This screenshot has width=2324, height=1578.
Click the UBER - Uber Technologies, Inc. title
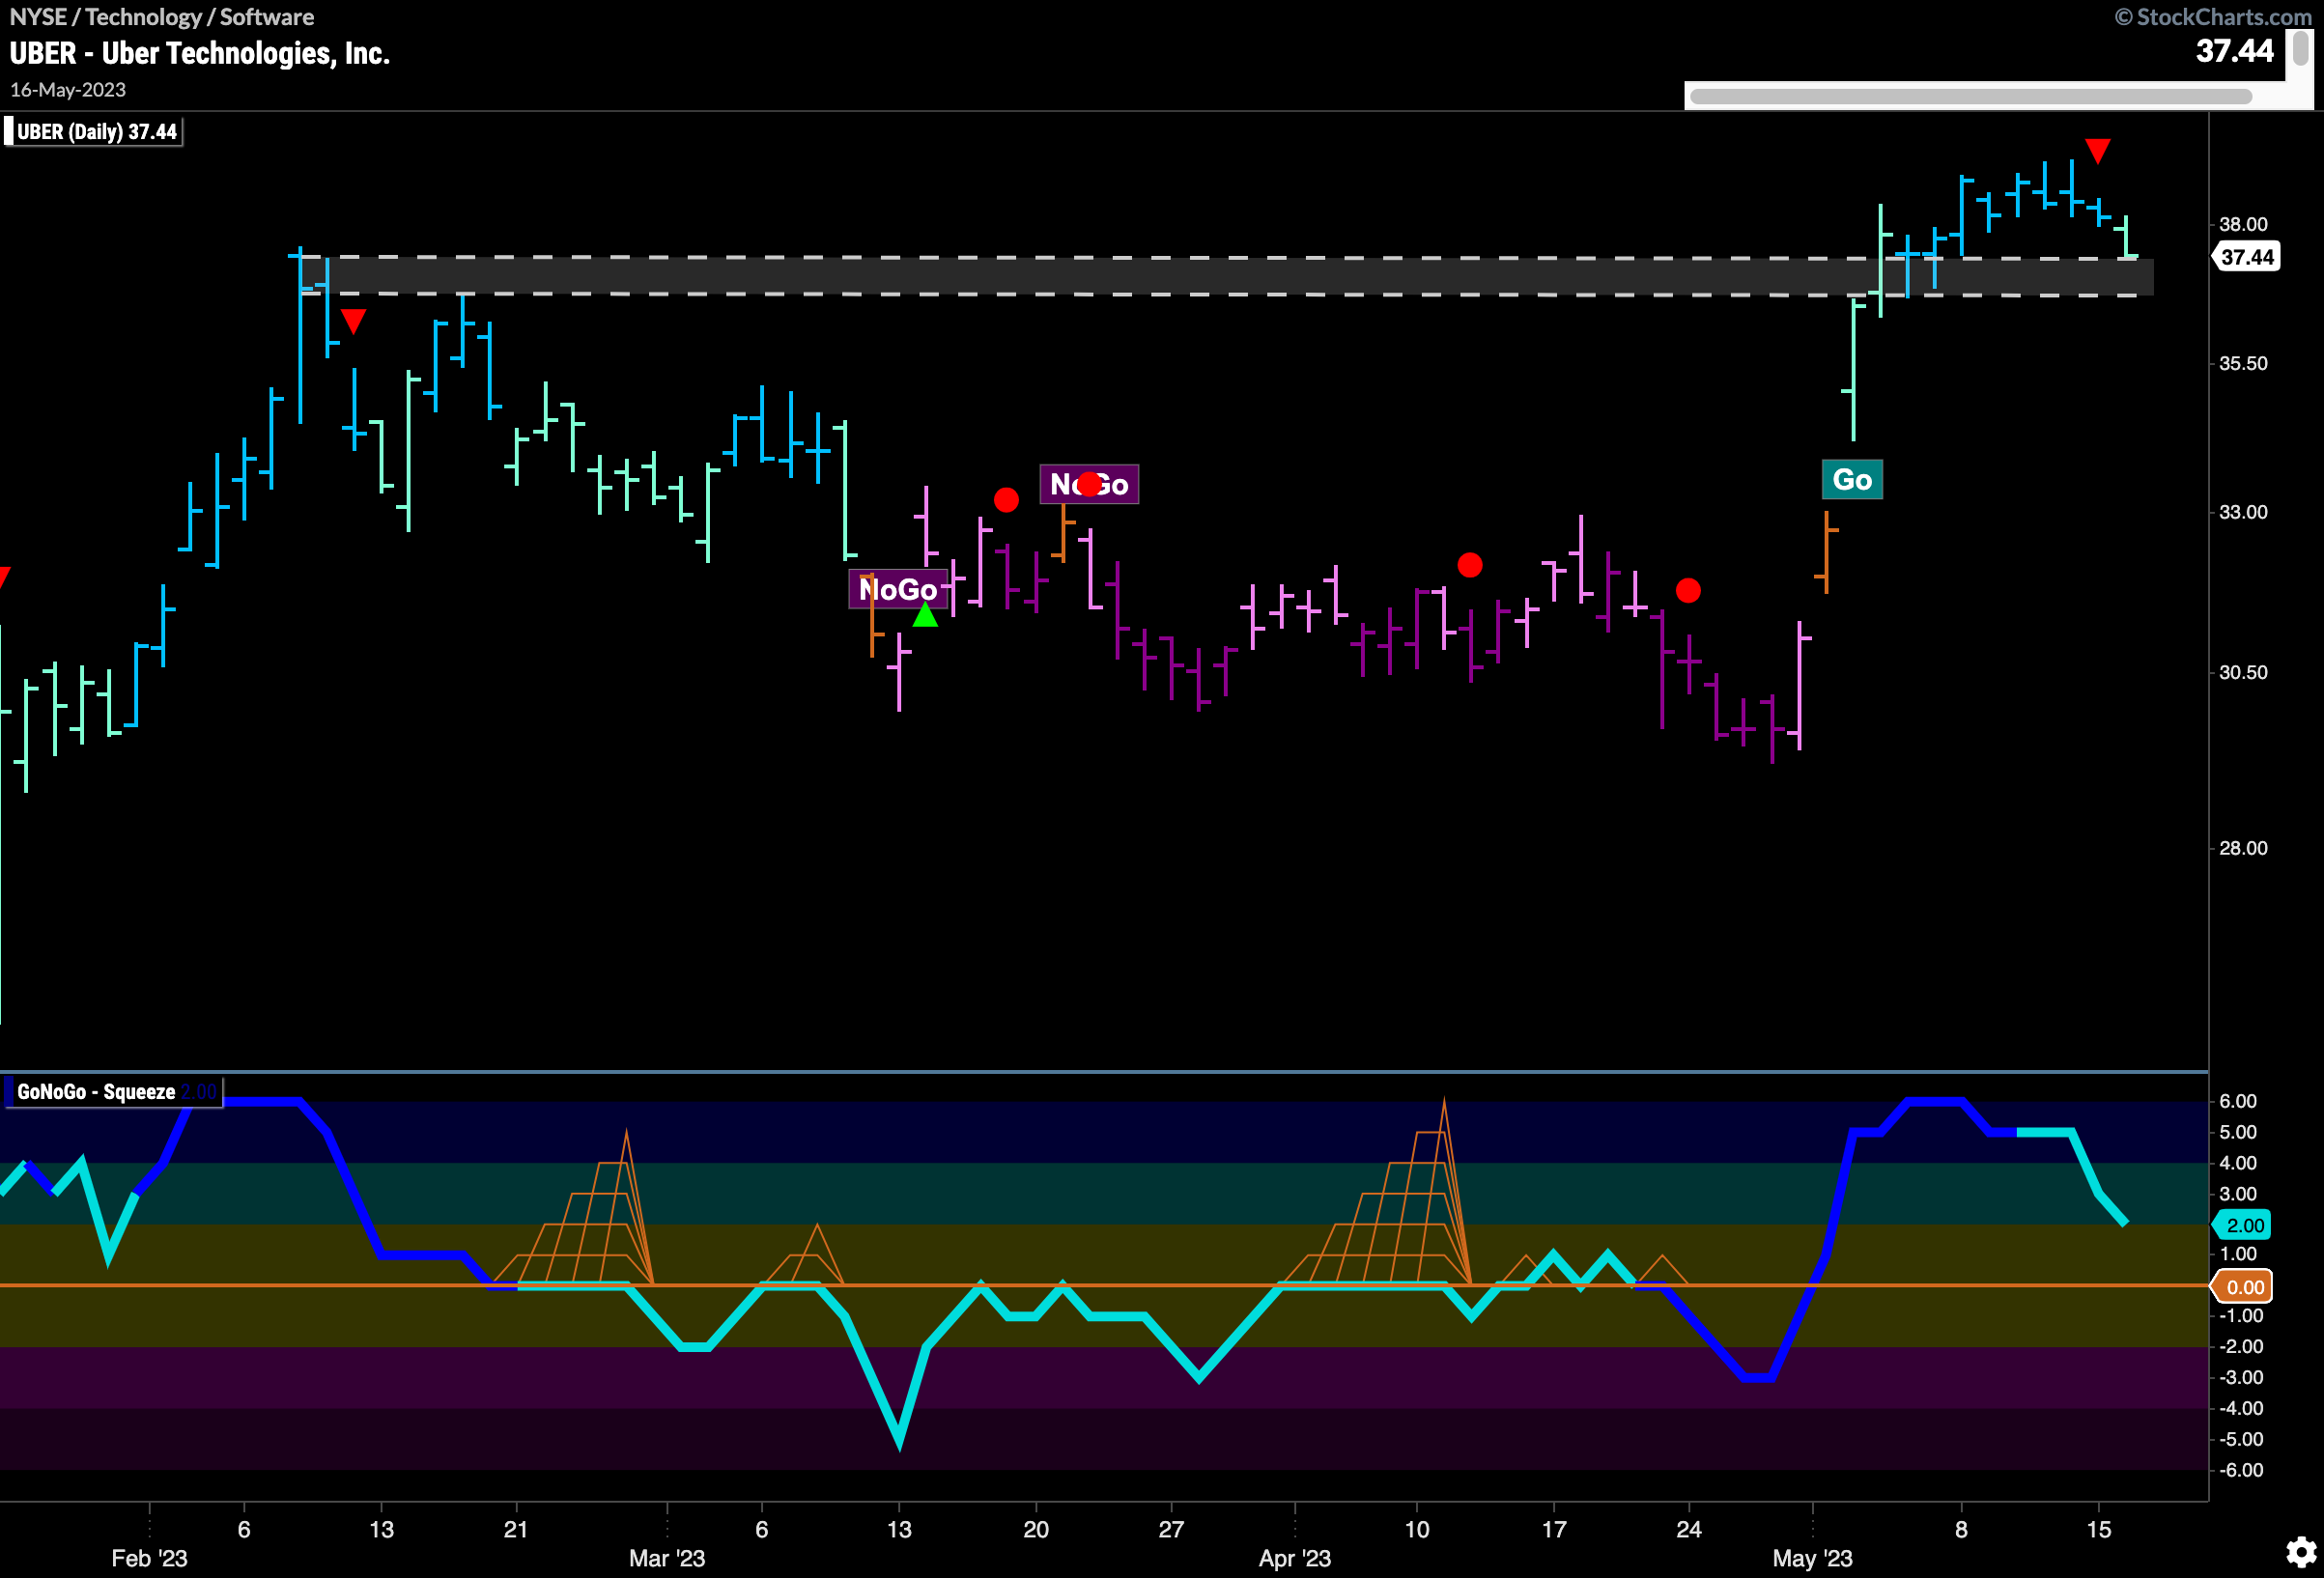(x=199, y=53)
